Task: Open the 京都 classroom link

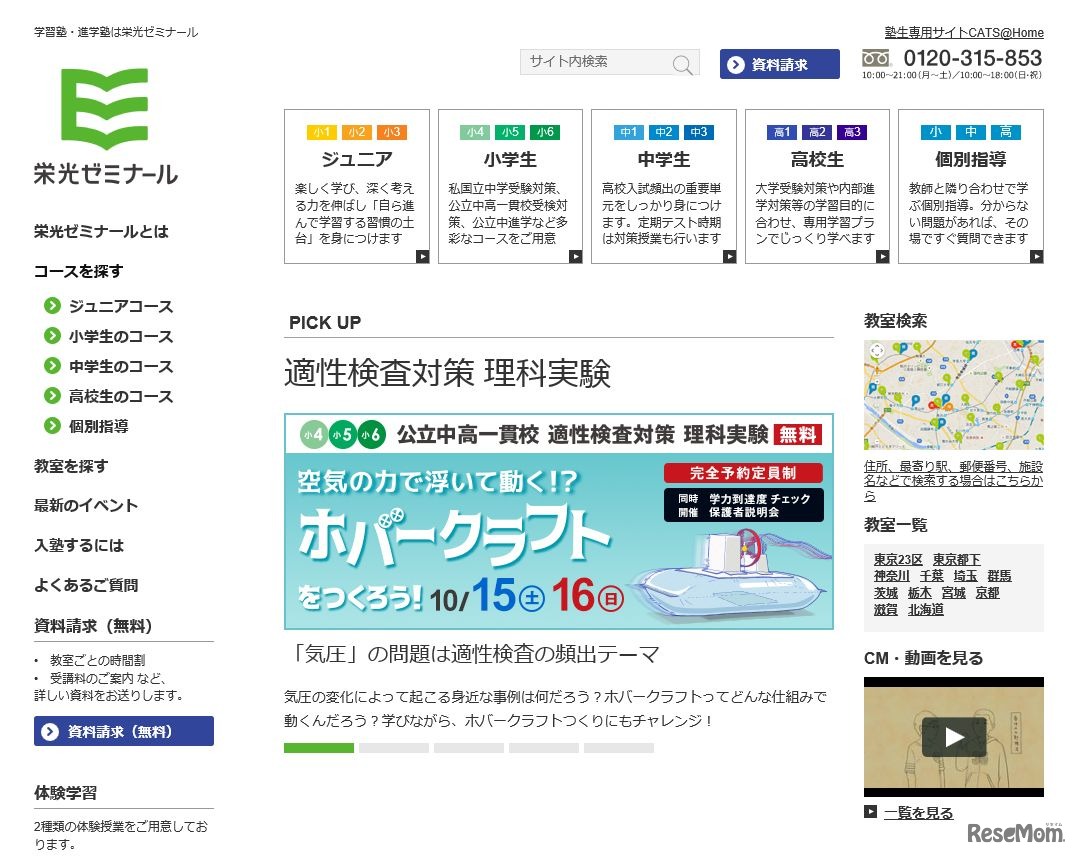Action: click(x=987, y=593)
